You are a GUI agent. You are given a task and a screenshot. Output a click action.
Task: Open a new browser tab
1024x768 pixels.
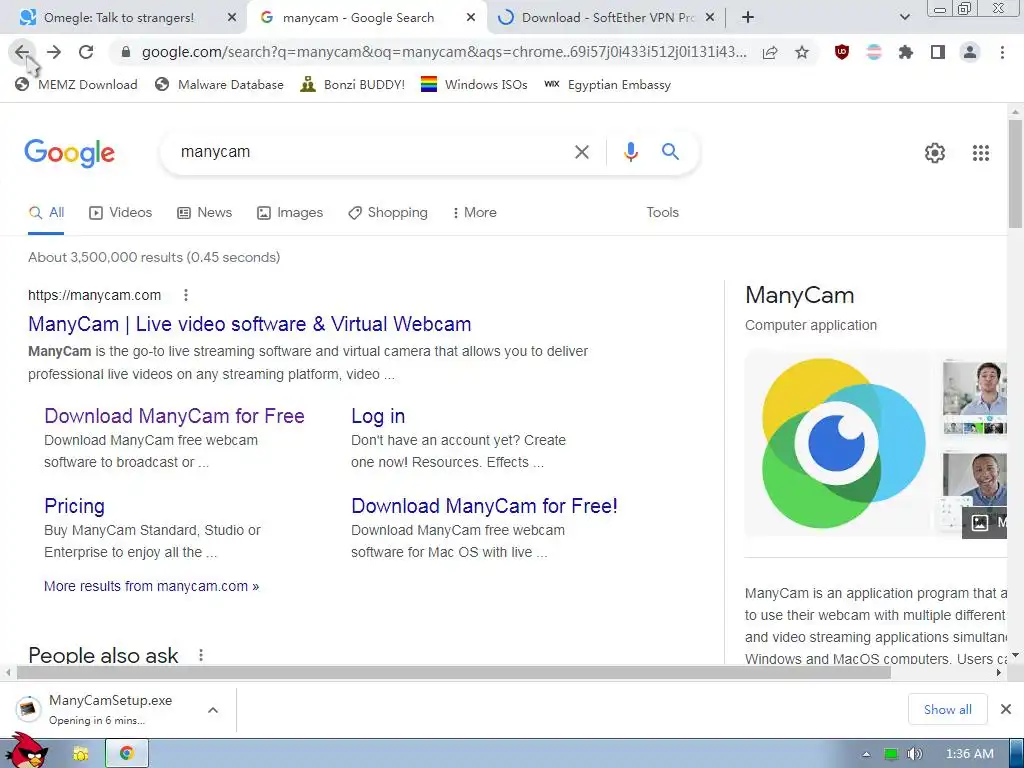(x=748, y=18)
